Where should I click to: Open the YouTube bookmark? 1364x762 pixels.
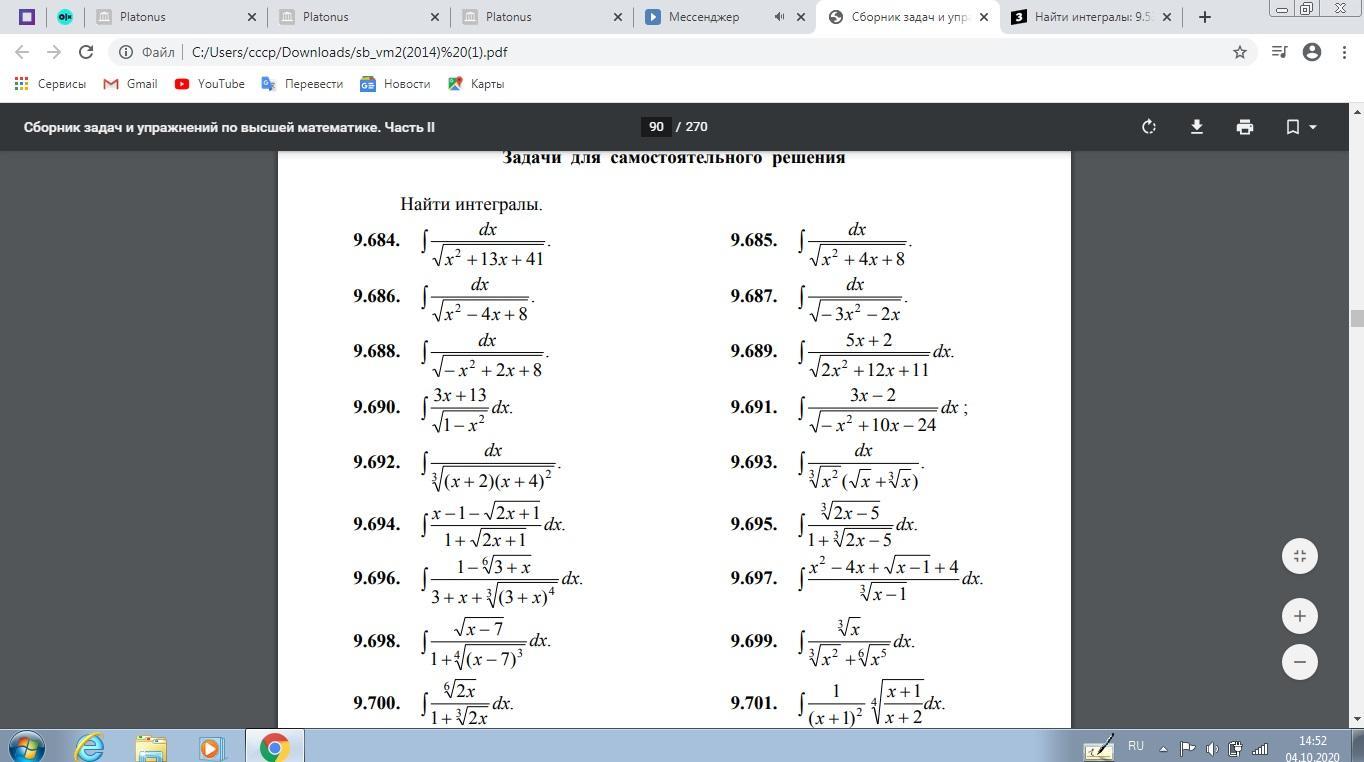point(209,84)
